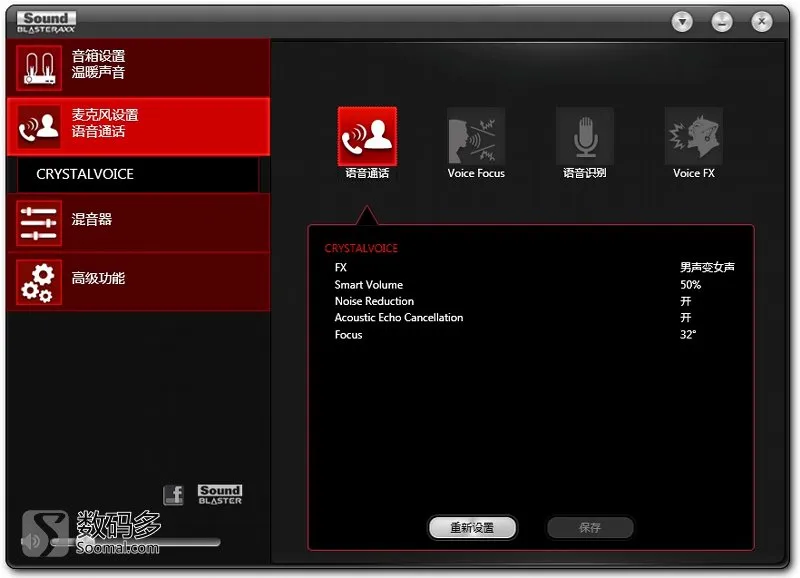Choose the Voice FX icon
This screenshot has height=578, width=800.
point(693,136)
